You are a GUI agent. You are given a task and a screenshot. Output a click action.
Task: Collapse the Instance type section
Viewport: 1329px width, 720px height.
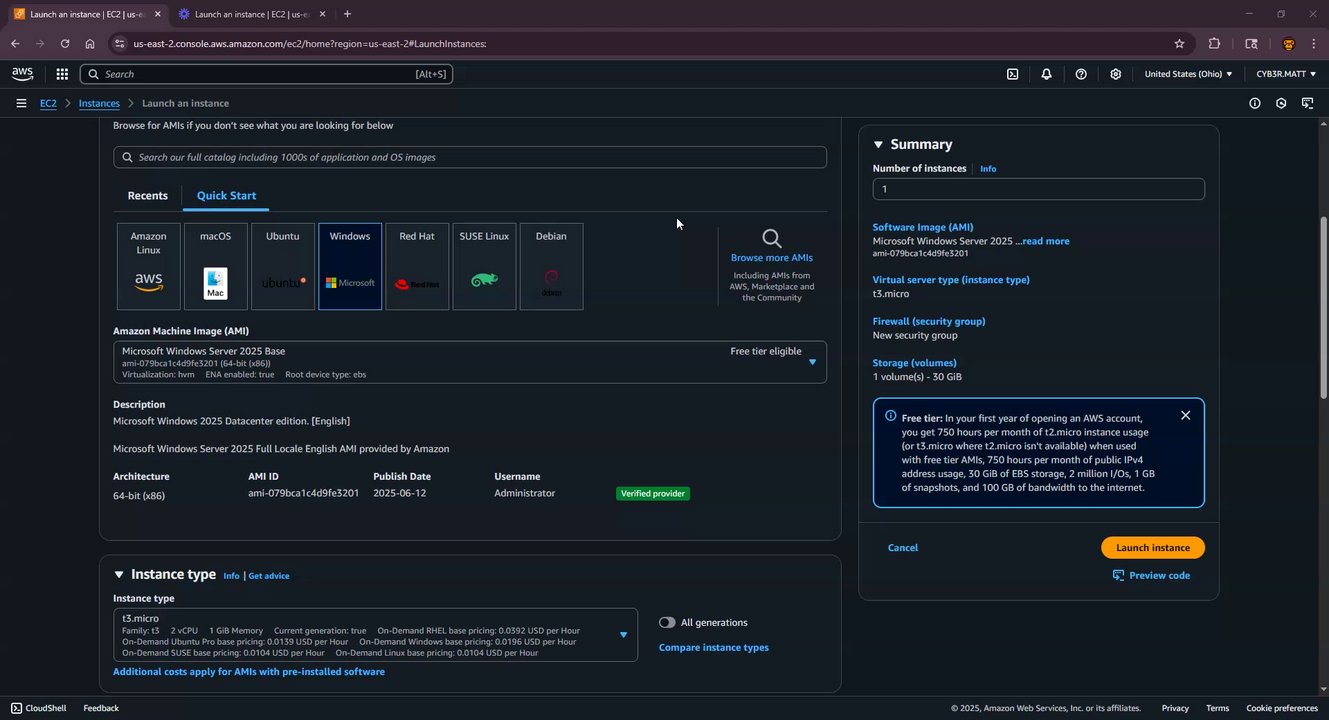[x=119, y=575]
